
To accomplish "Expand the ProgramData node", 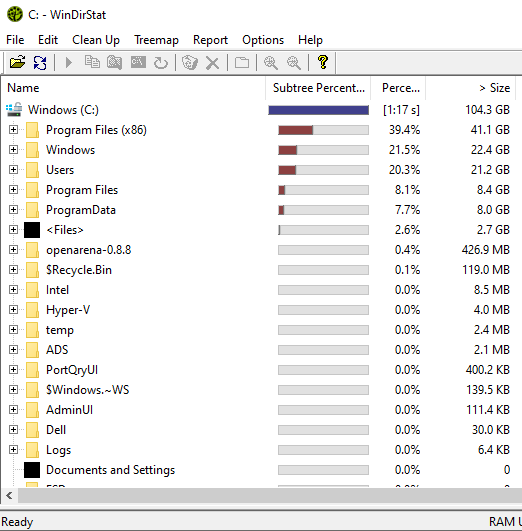I will click(x=13, y=209).
